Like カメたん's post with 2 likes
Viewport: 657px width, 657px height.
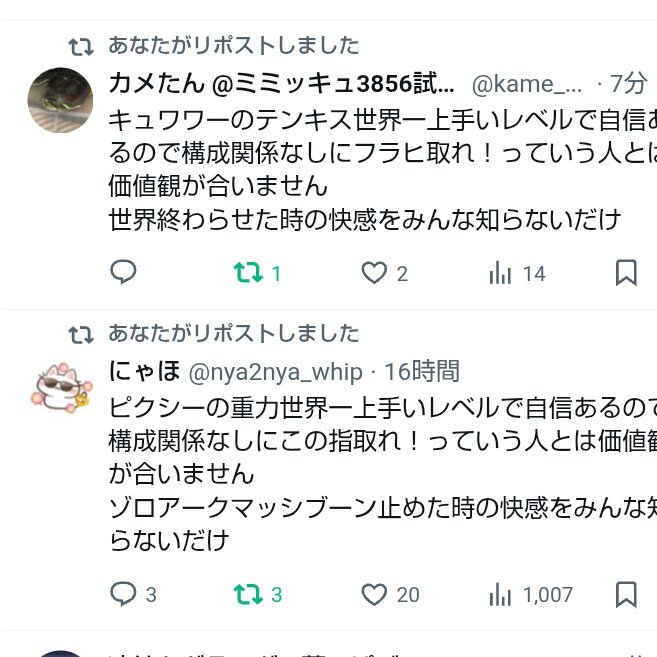[x=385, y=273]
